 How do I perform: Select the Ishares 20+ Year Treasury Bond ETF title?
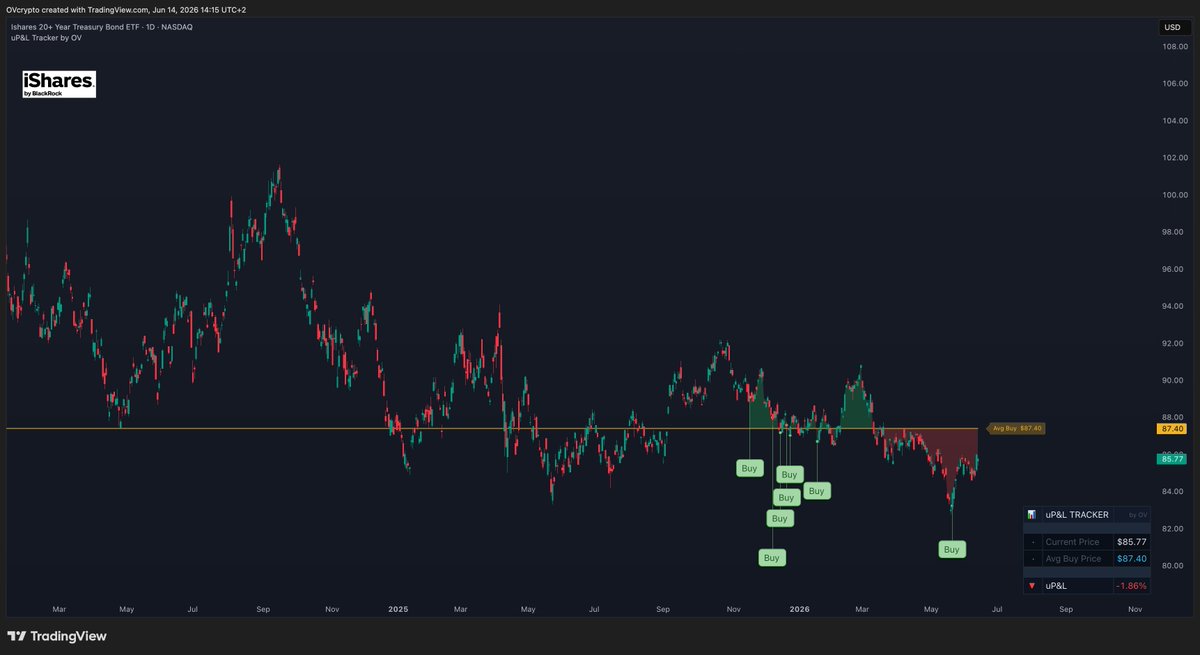101,27
